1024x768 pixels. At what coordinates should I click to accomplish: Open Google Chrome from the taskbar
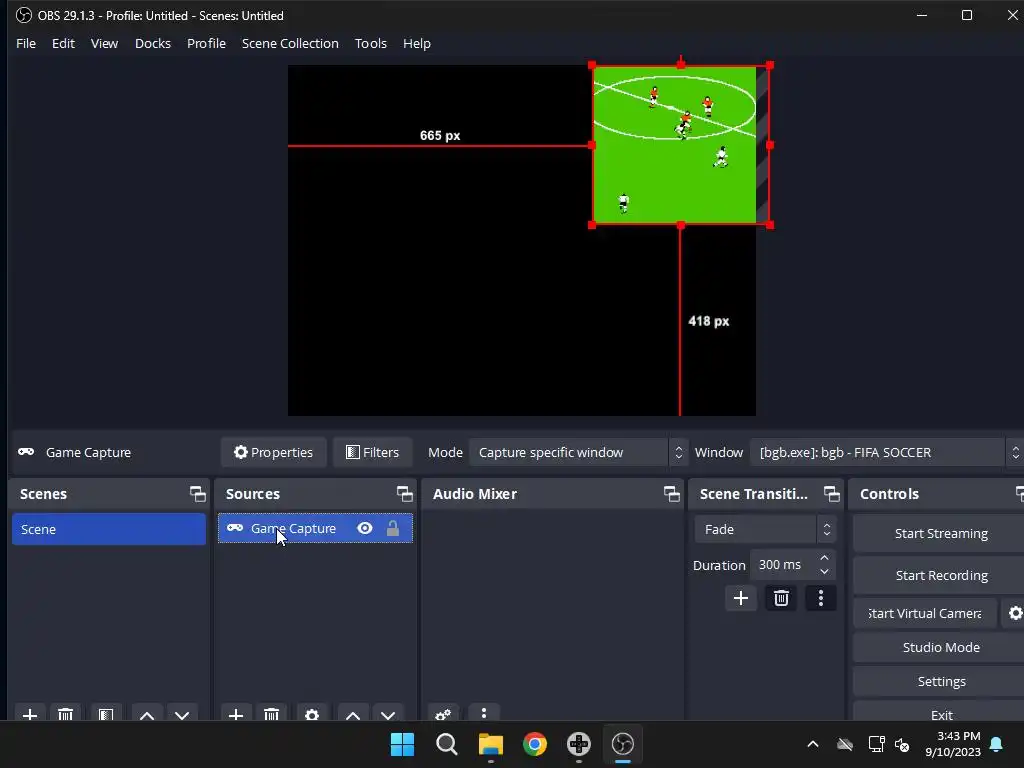pos(535,744)
